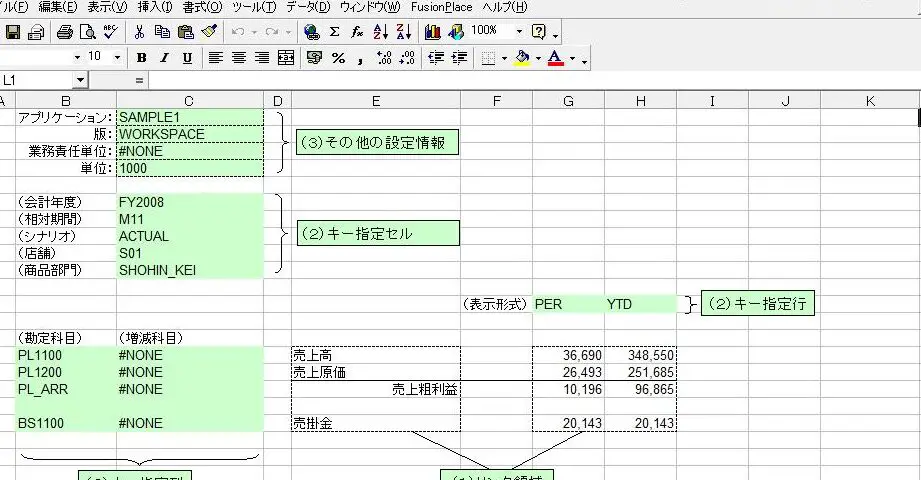The image size is (921, 480).
Task: Apply Merge and Center to cells
Action: pyautogui.click(x=286, y=58)
